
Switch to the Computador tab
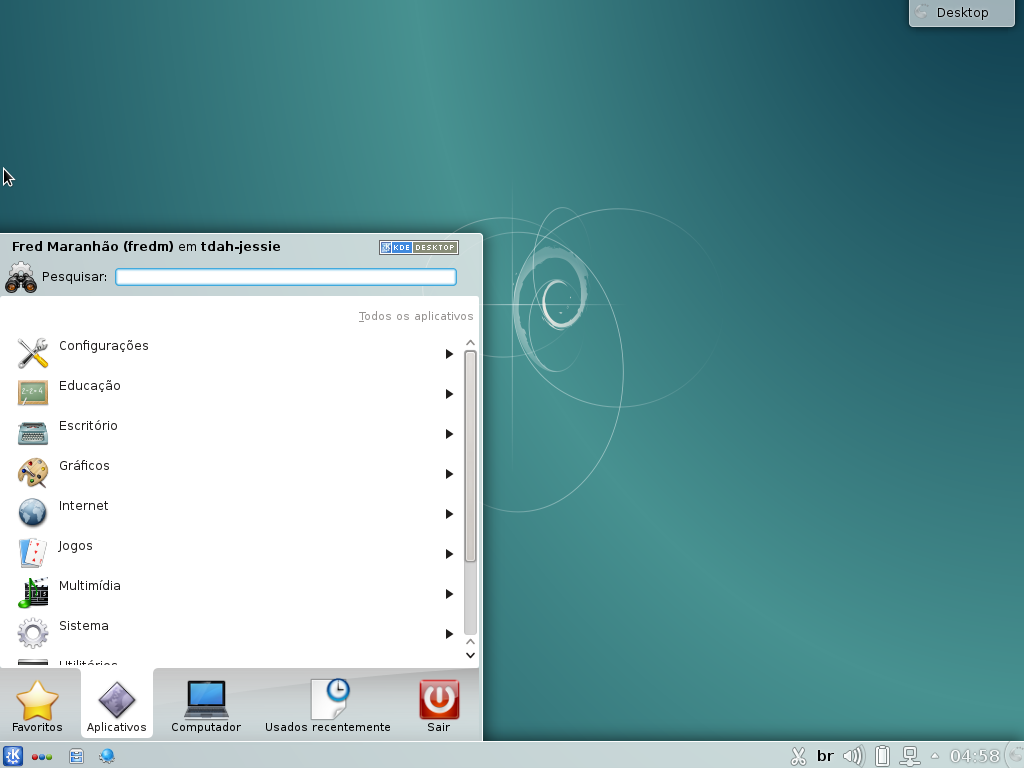(x=206, y=706)
